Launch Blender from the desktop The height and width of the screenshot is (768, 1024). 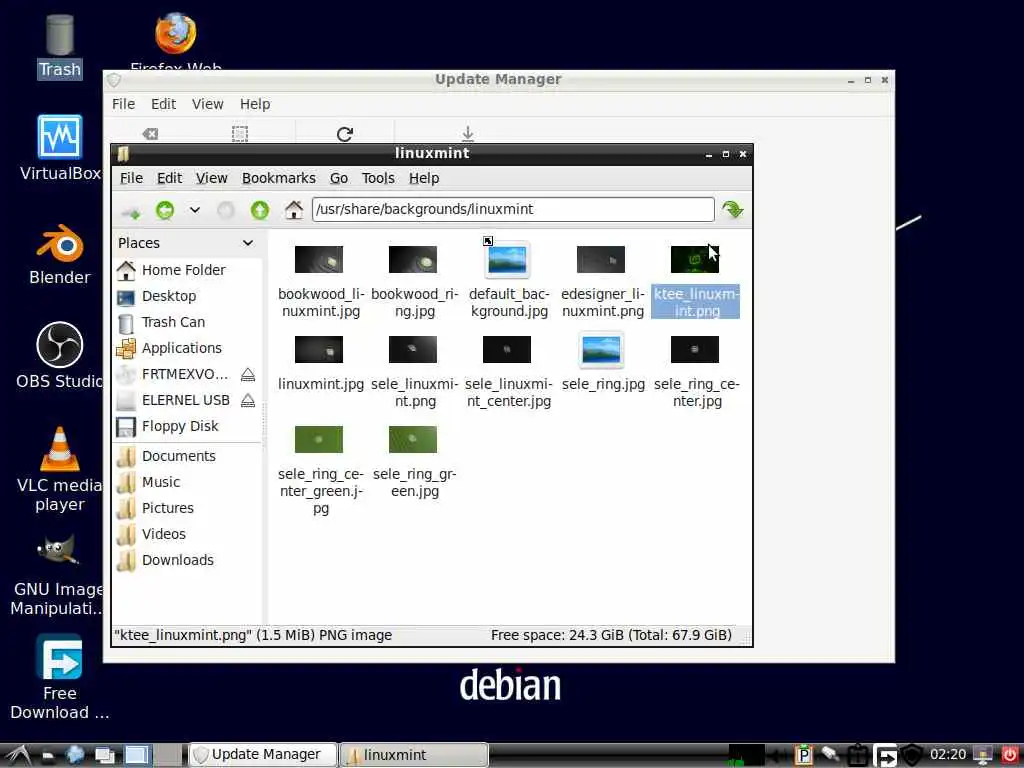click(59, 255)
